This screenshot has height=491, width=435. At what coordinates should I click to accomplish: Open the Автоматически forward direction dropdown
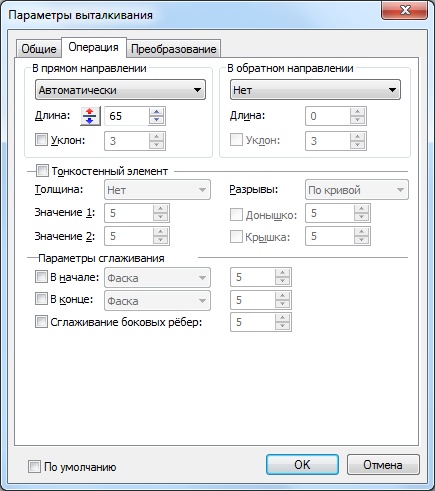point(120,90)
